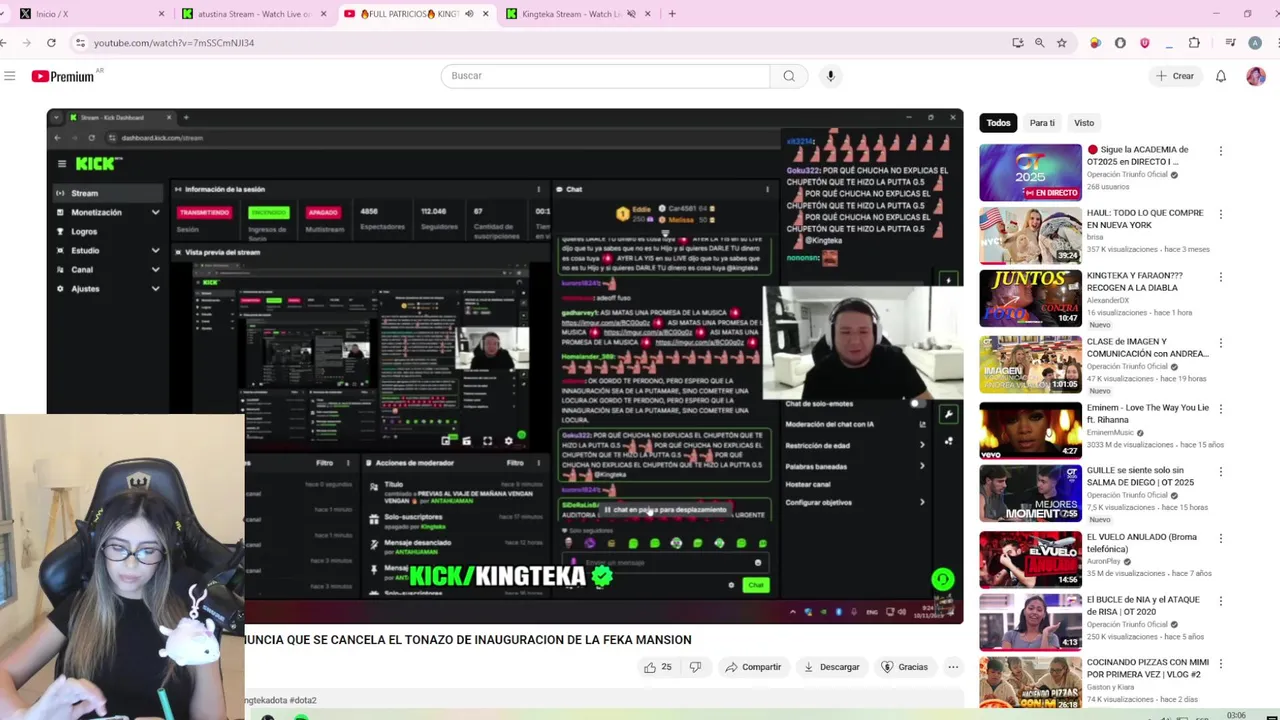Show the system clock reading 03:06

(x=1236, y=715)
